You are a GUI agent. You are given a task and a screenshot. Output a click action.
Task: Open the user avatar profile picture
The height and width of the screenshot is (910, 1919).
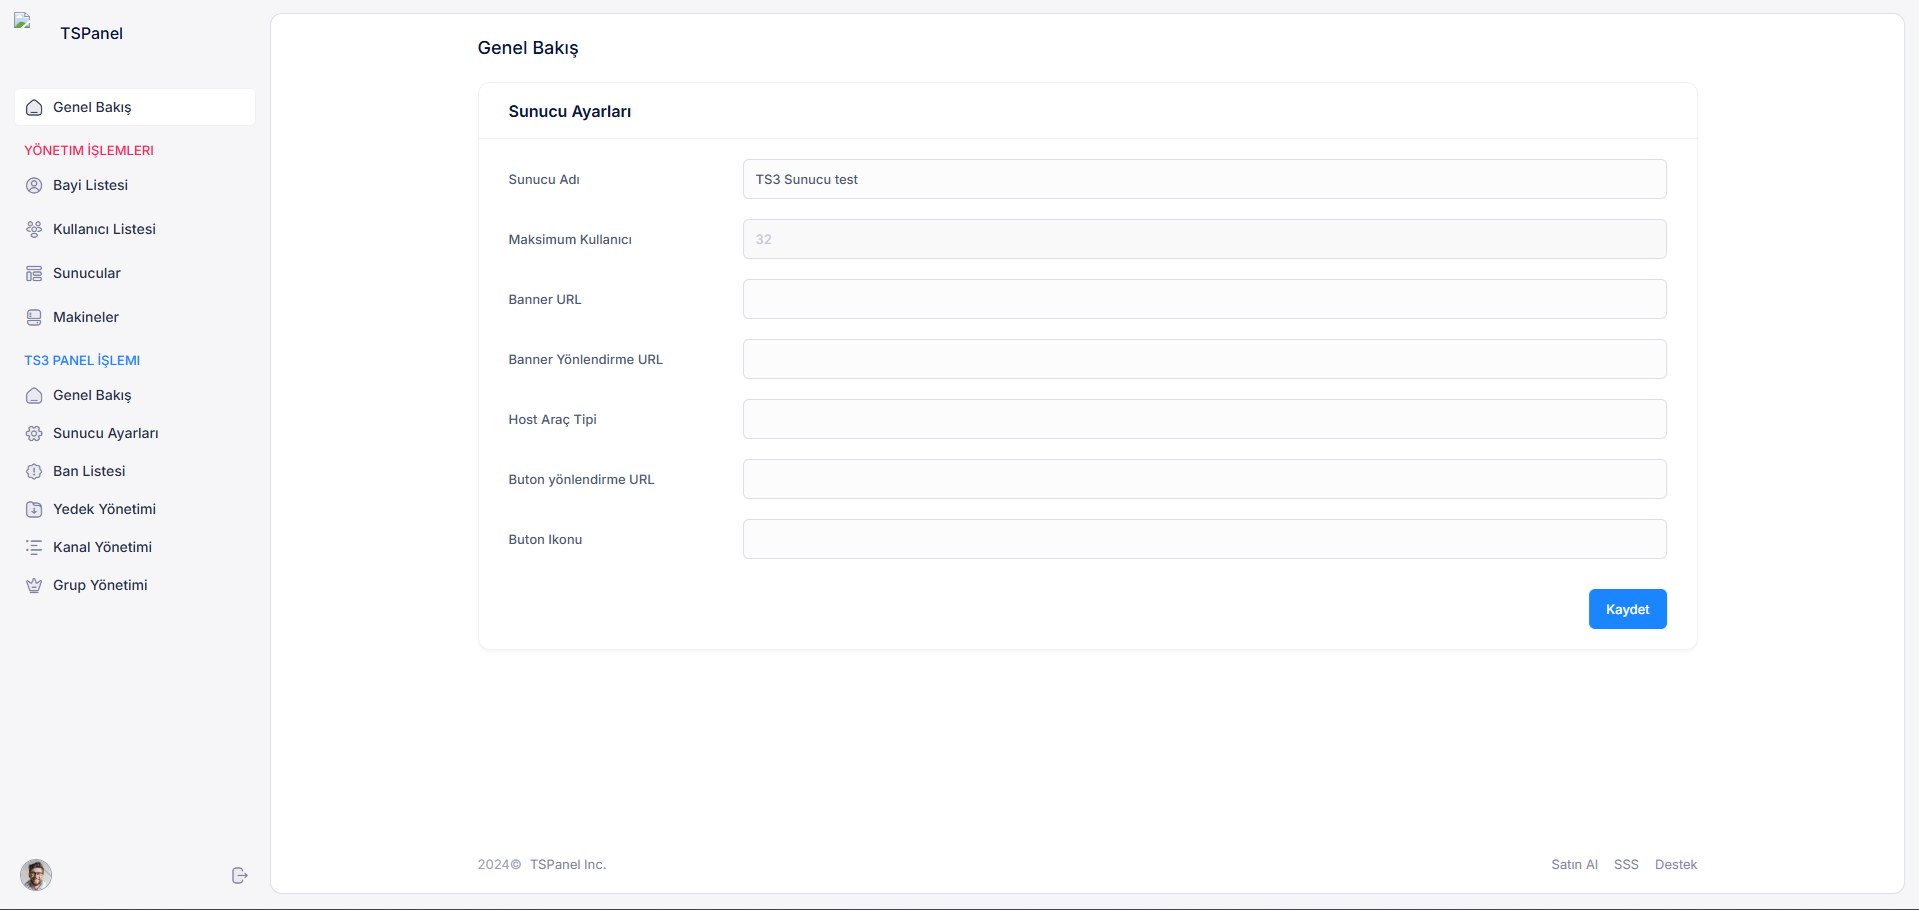pyautogui.click(x=36, y=875)
